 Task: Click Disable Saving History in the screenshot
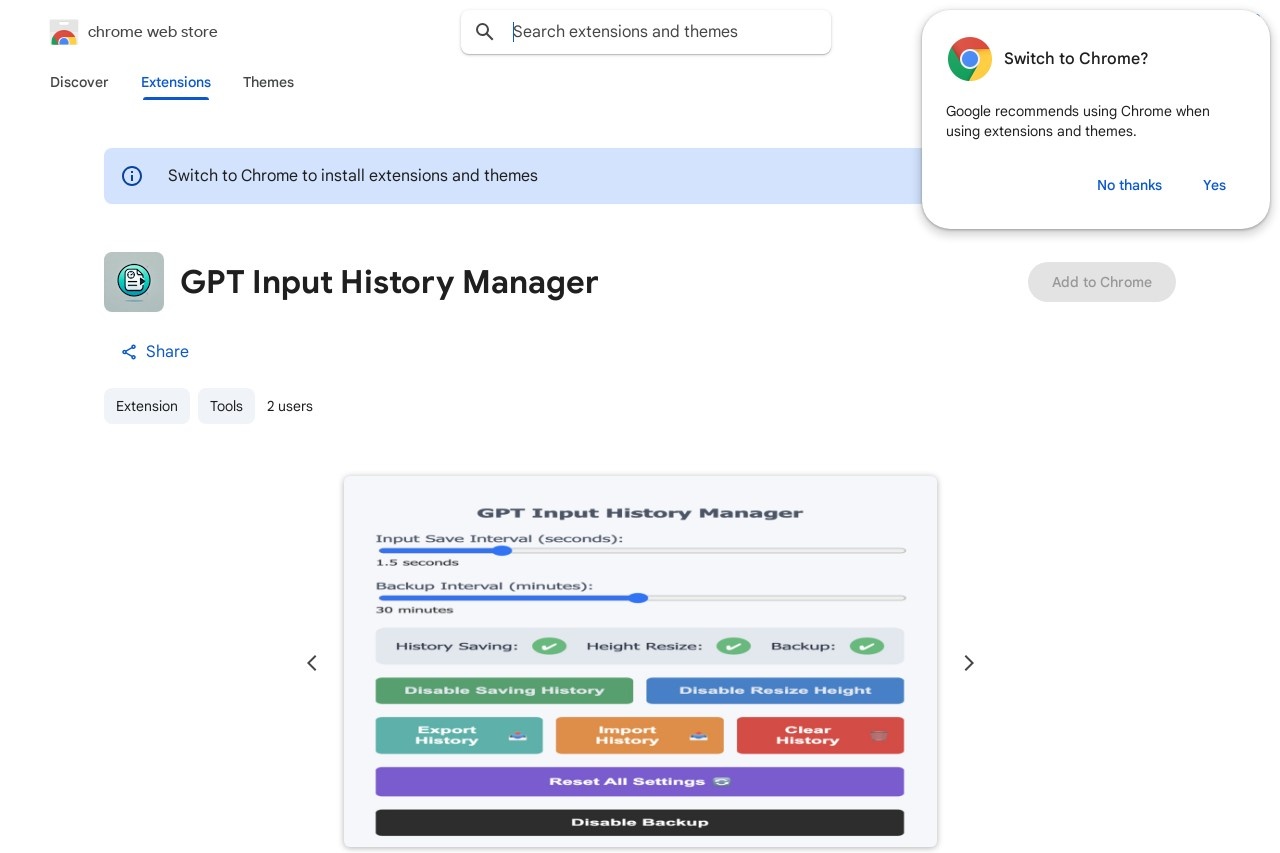[x=504, y=691]
